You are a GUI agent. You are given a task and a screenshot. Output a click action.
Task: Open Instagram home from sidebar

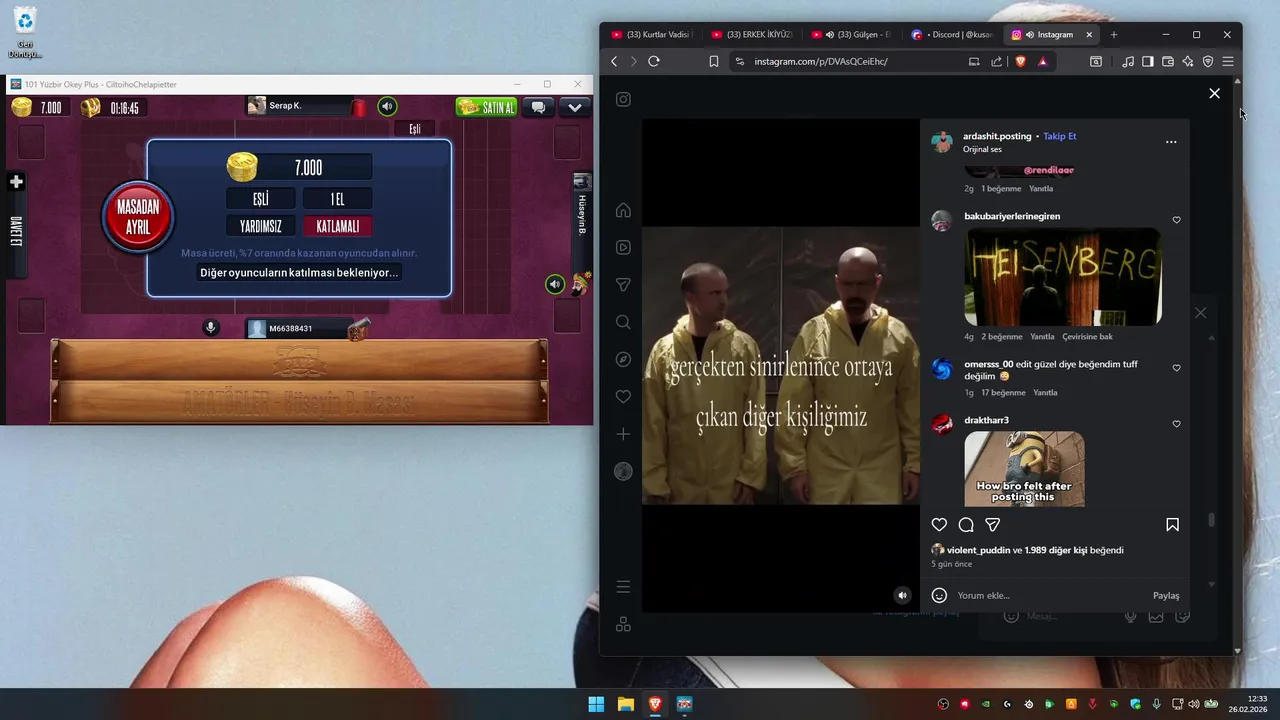pyautogui.click(x=623, y=210)
